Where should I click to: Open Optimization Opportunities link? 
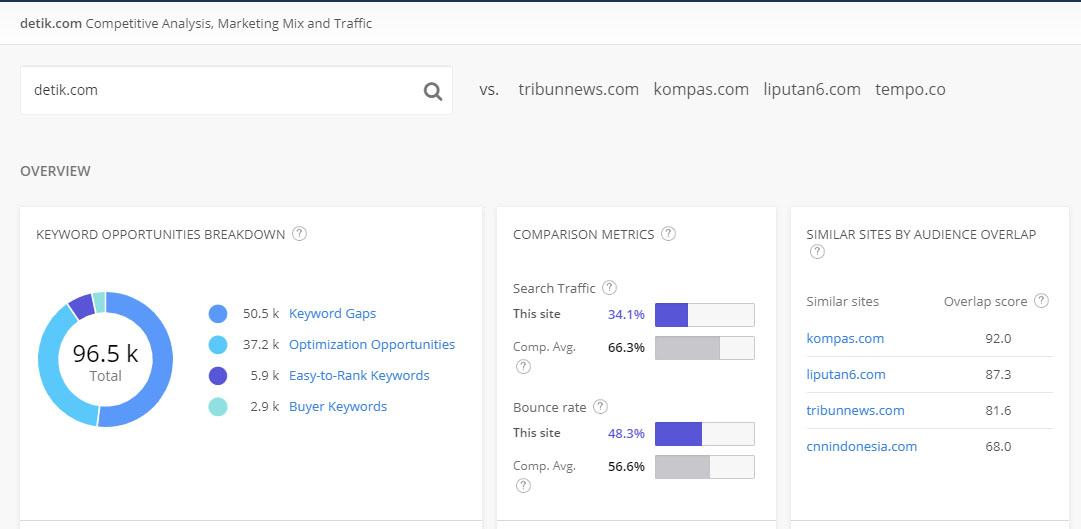pos(372,345)
